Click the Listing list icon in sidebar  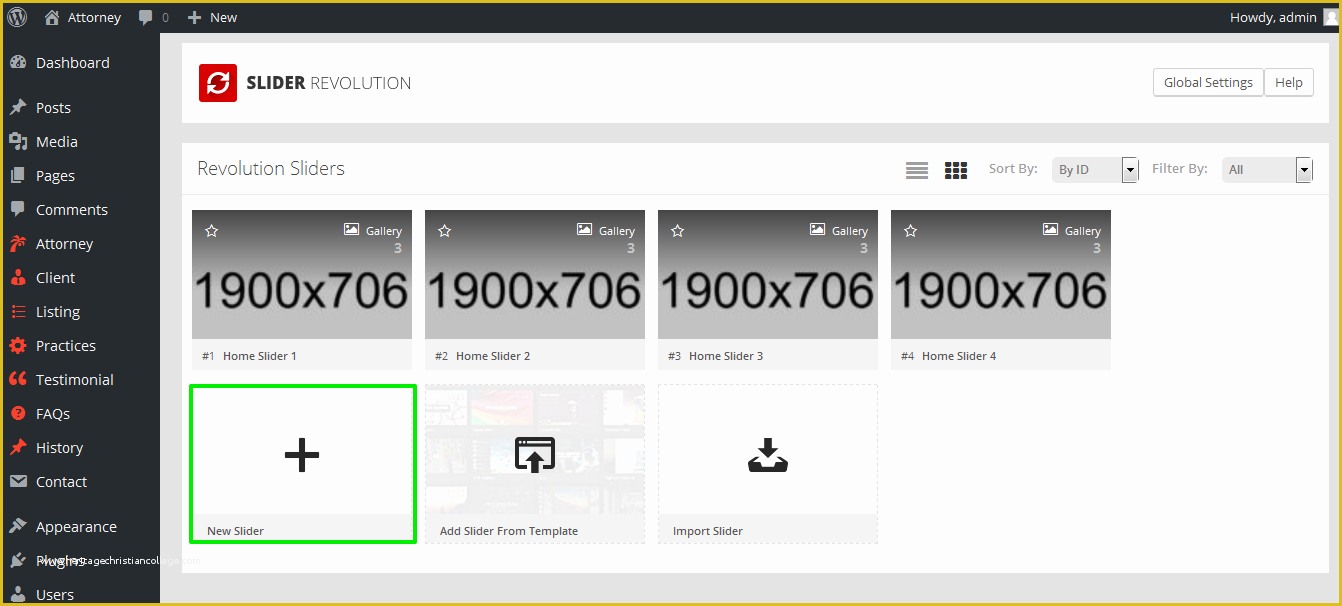(x=18, y=311)
